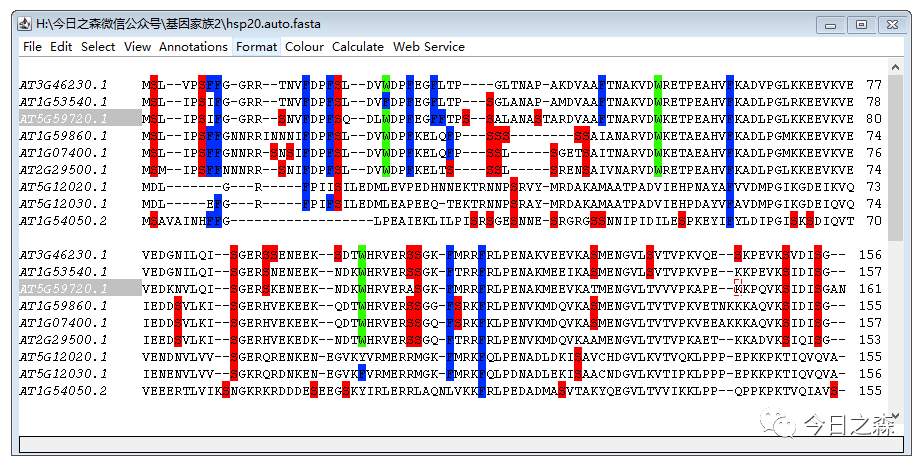Open the Colour menu
Screen dimensions: 924x465
tap(304, 47)
